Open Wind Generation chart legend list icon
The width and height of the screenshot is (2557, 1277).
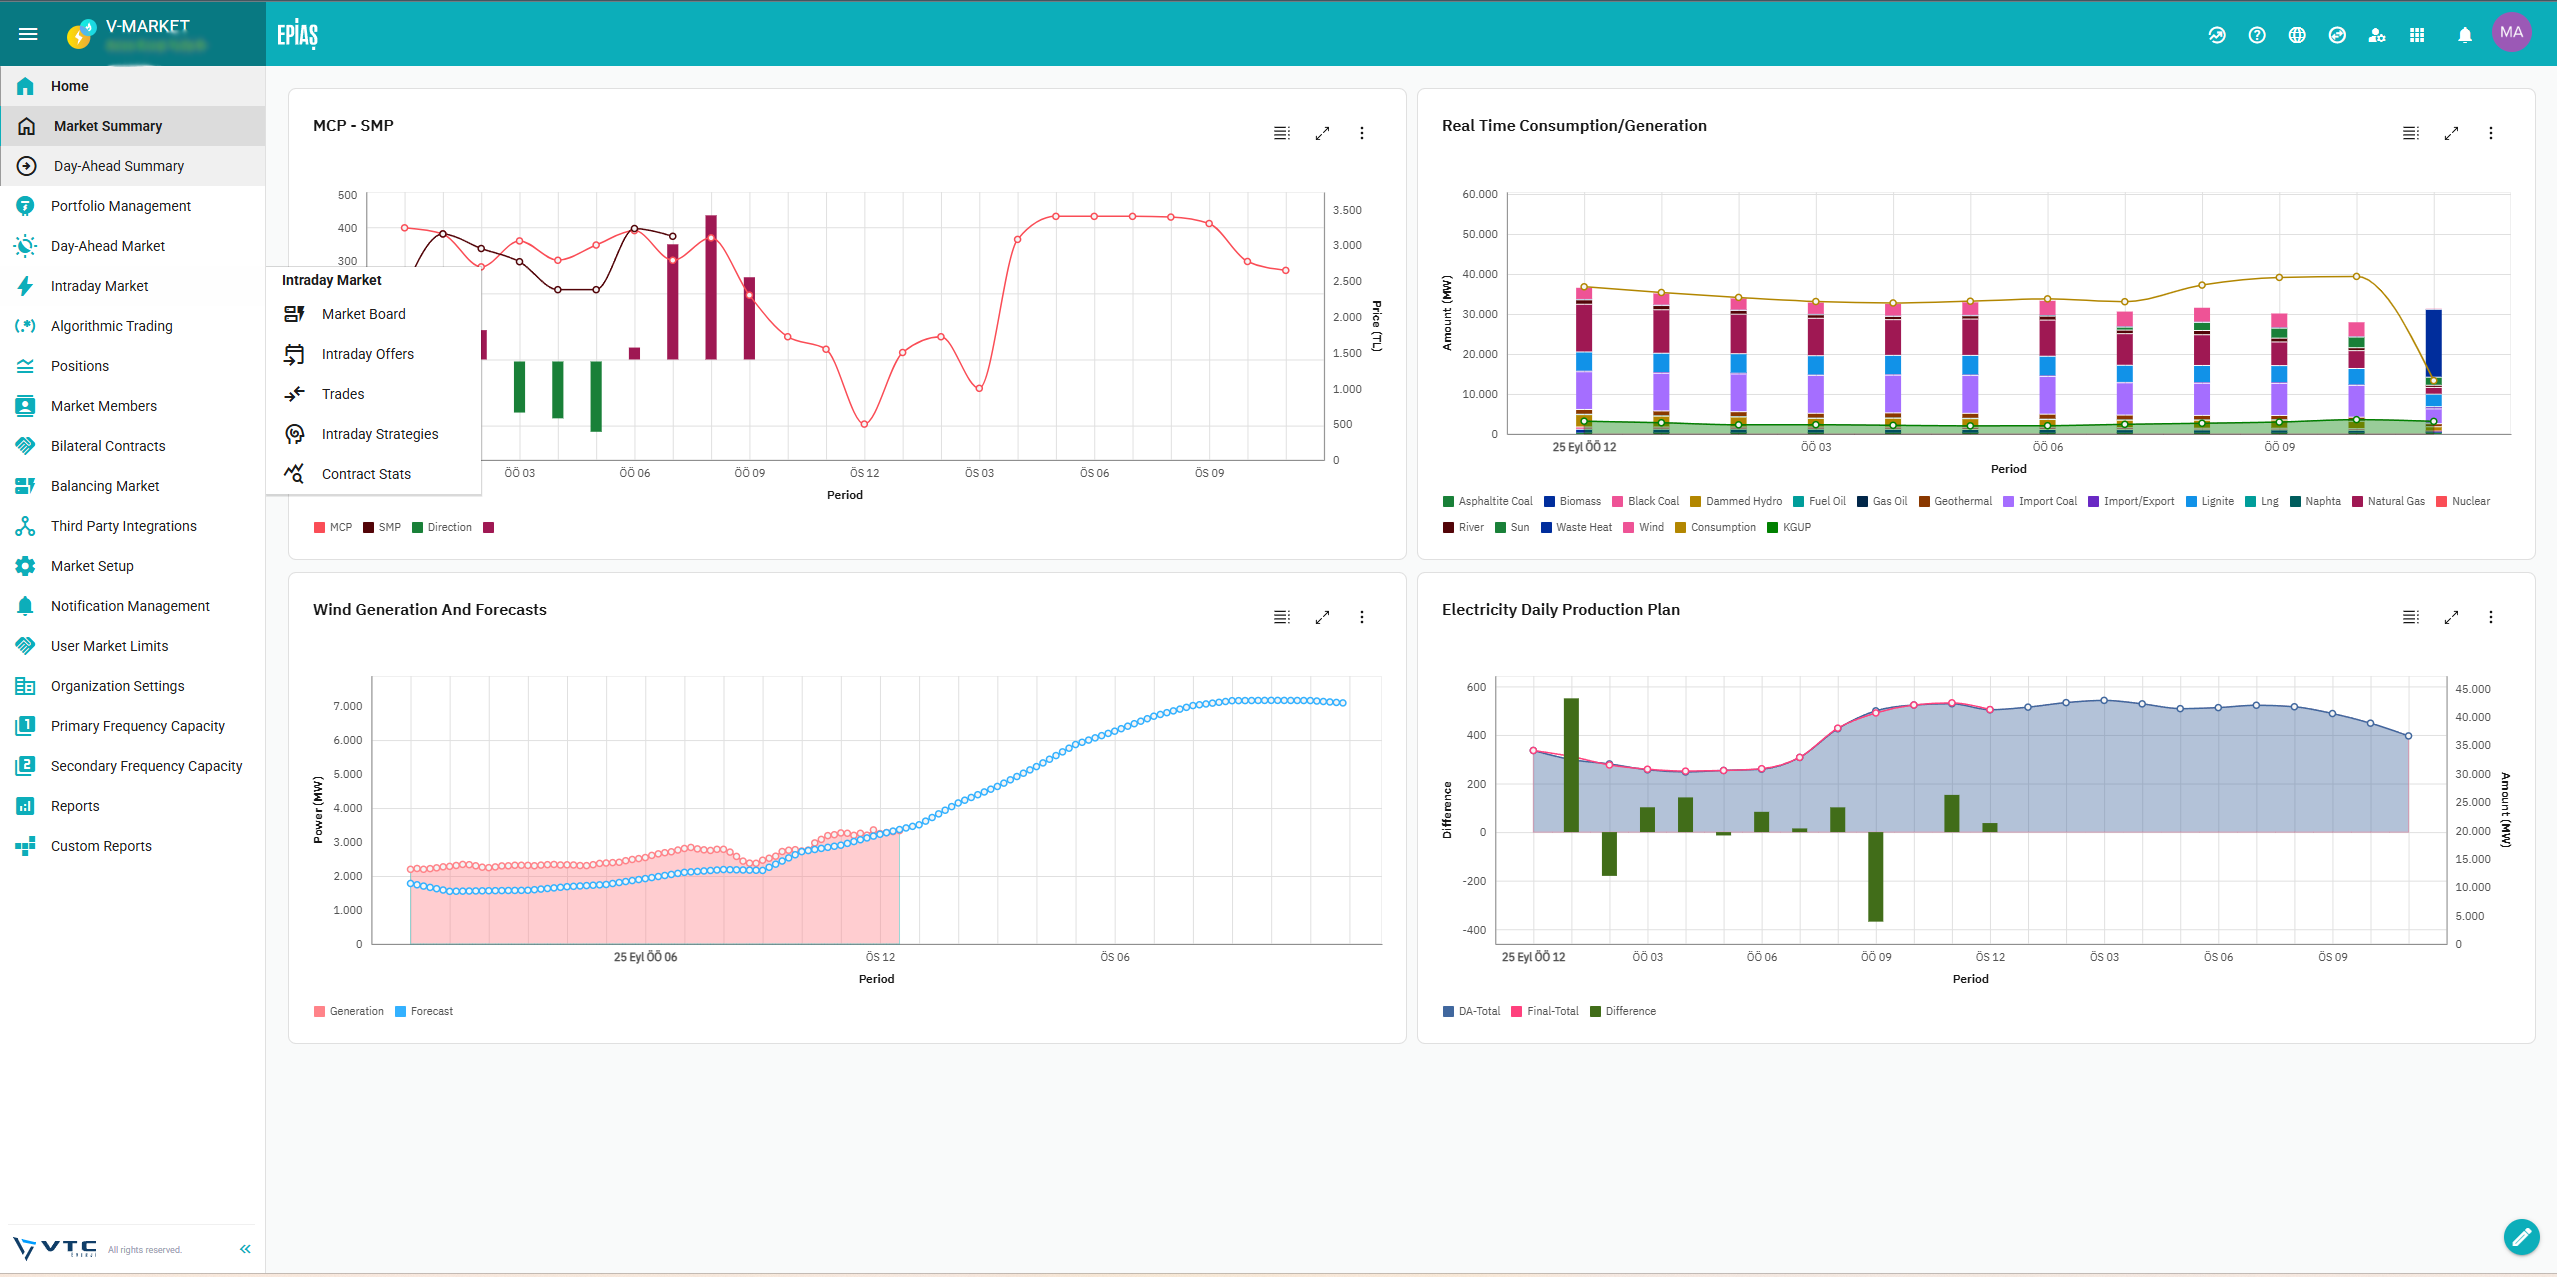pyautogui.click(x=1281, y=617)
